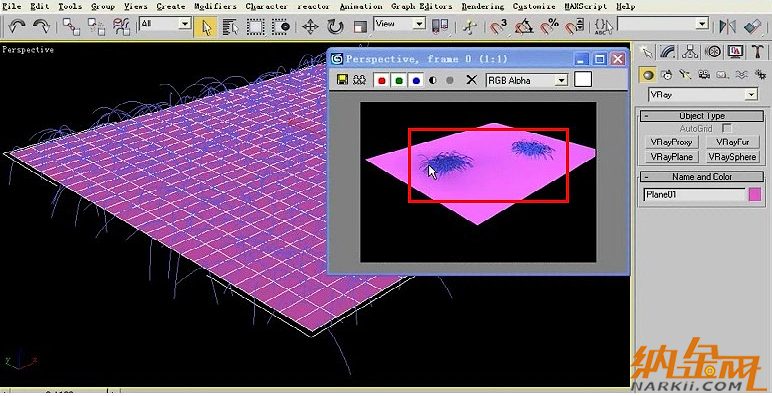Click the Redo arrow in main toolbar

[x=41, y=26]
